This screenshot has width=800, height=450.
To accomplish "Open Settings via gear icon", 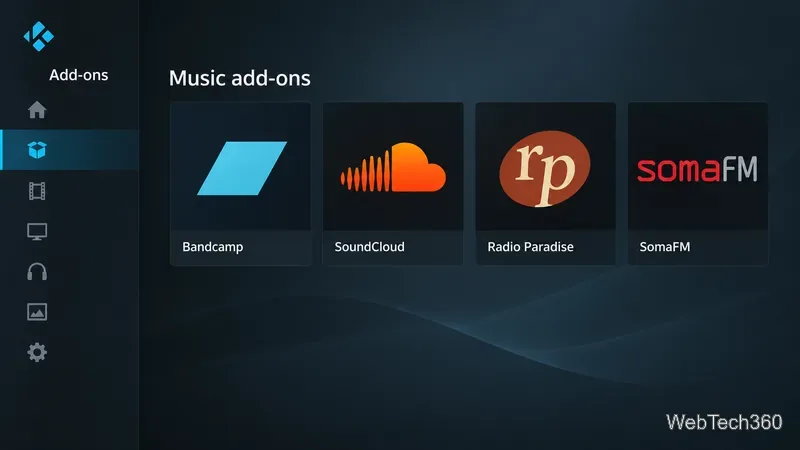I will coord(37,353).
